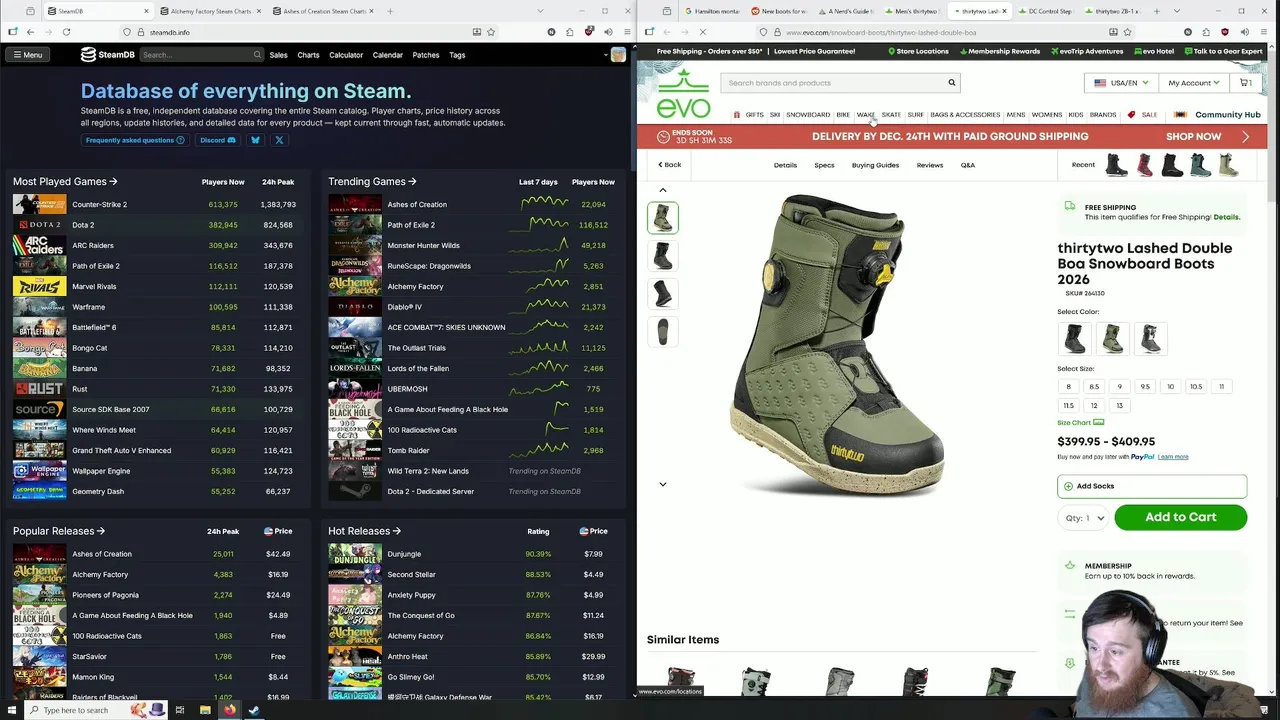Viewport: 1280px width, 720px height.
Task: Expand Frequently asked questions
Action: [x=135, y=140]
